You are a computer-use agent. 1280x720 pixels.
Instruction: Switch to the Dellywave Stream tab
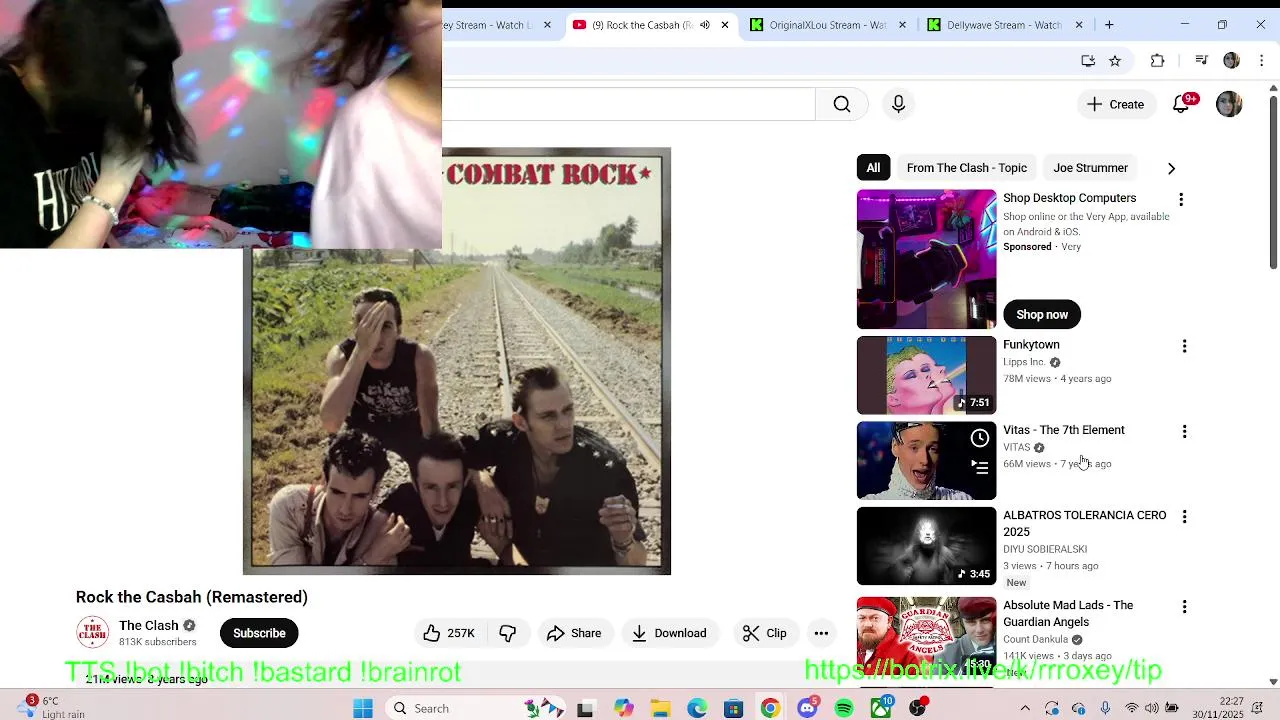pyautogui.click(x=1004, y=25)
